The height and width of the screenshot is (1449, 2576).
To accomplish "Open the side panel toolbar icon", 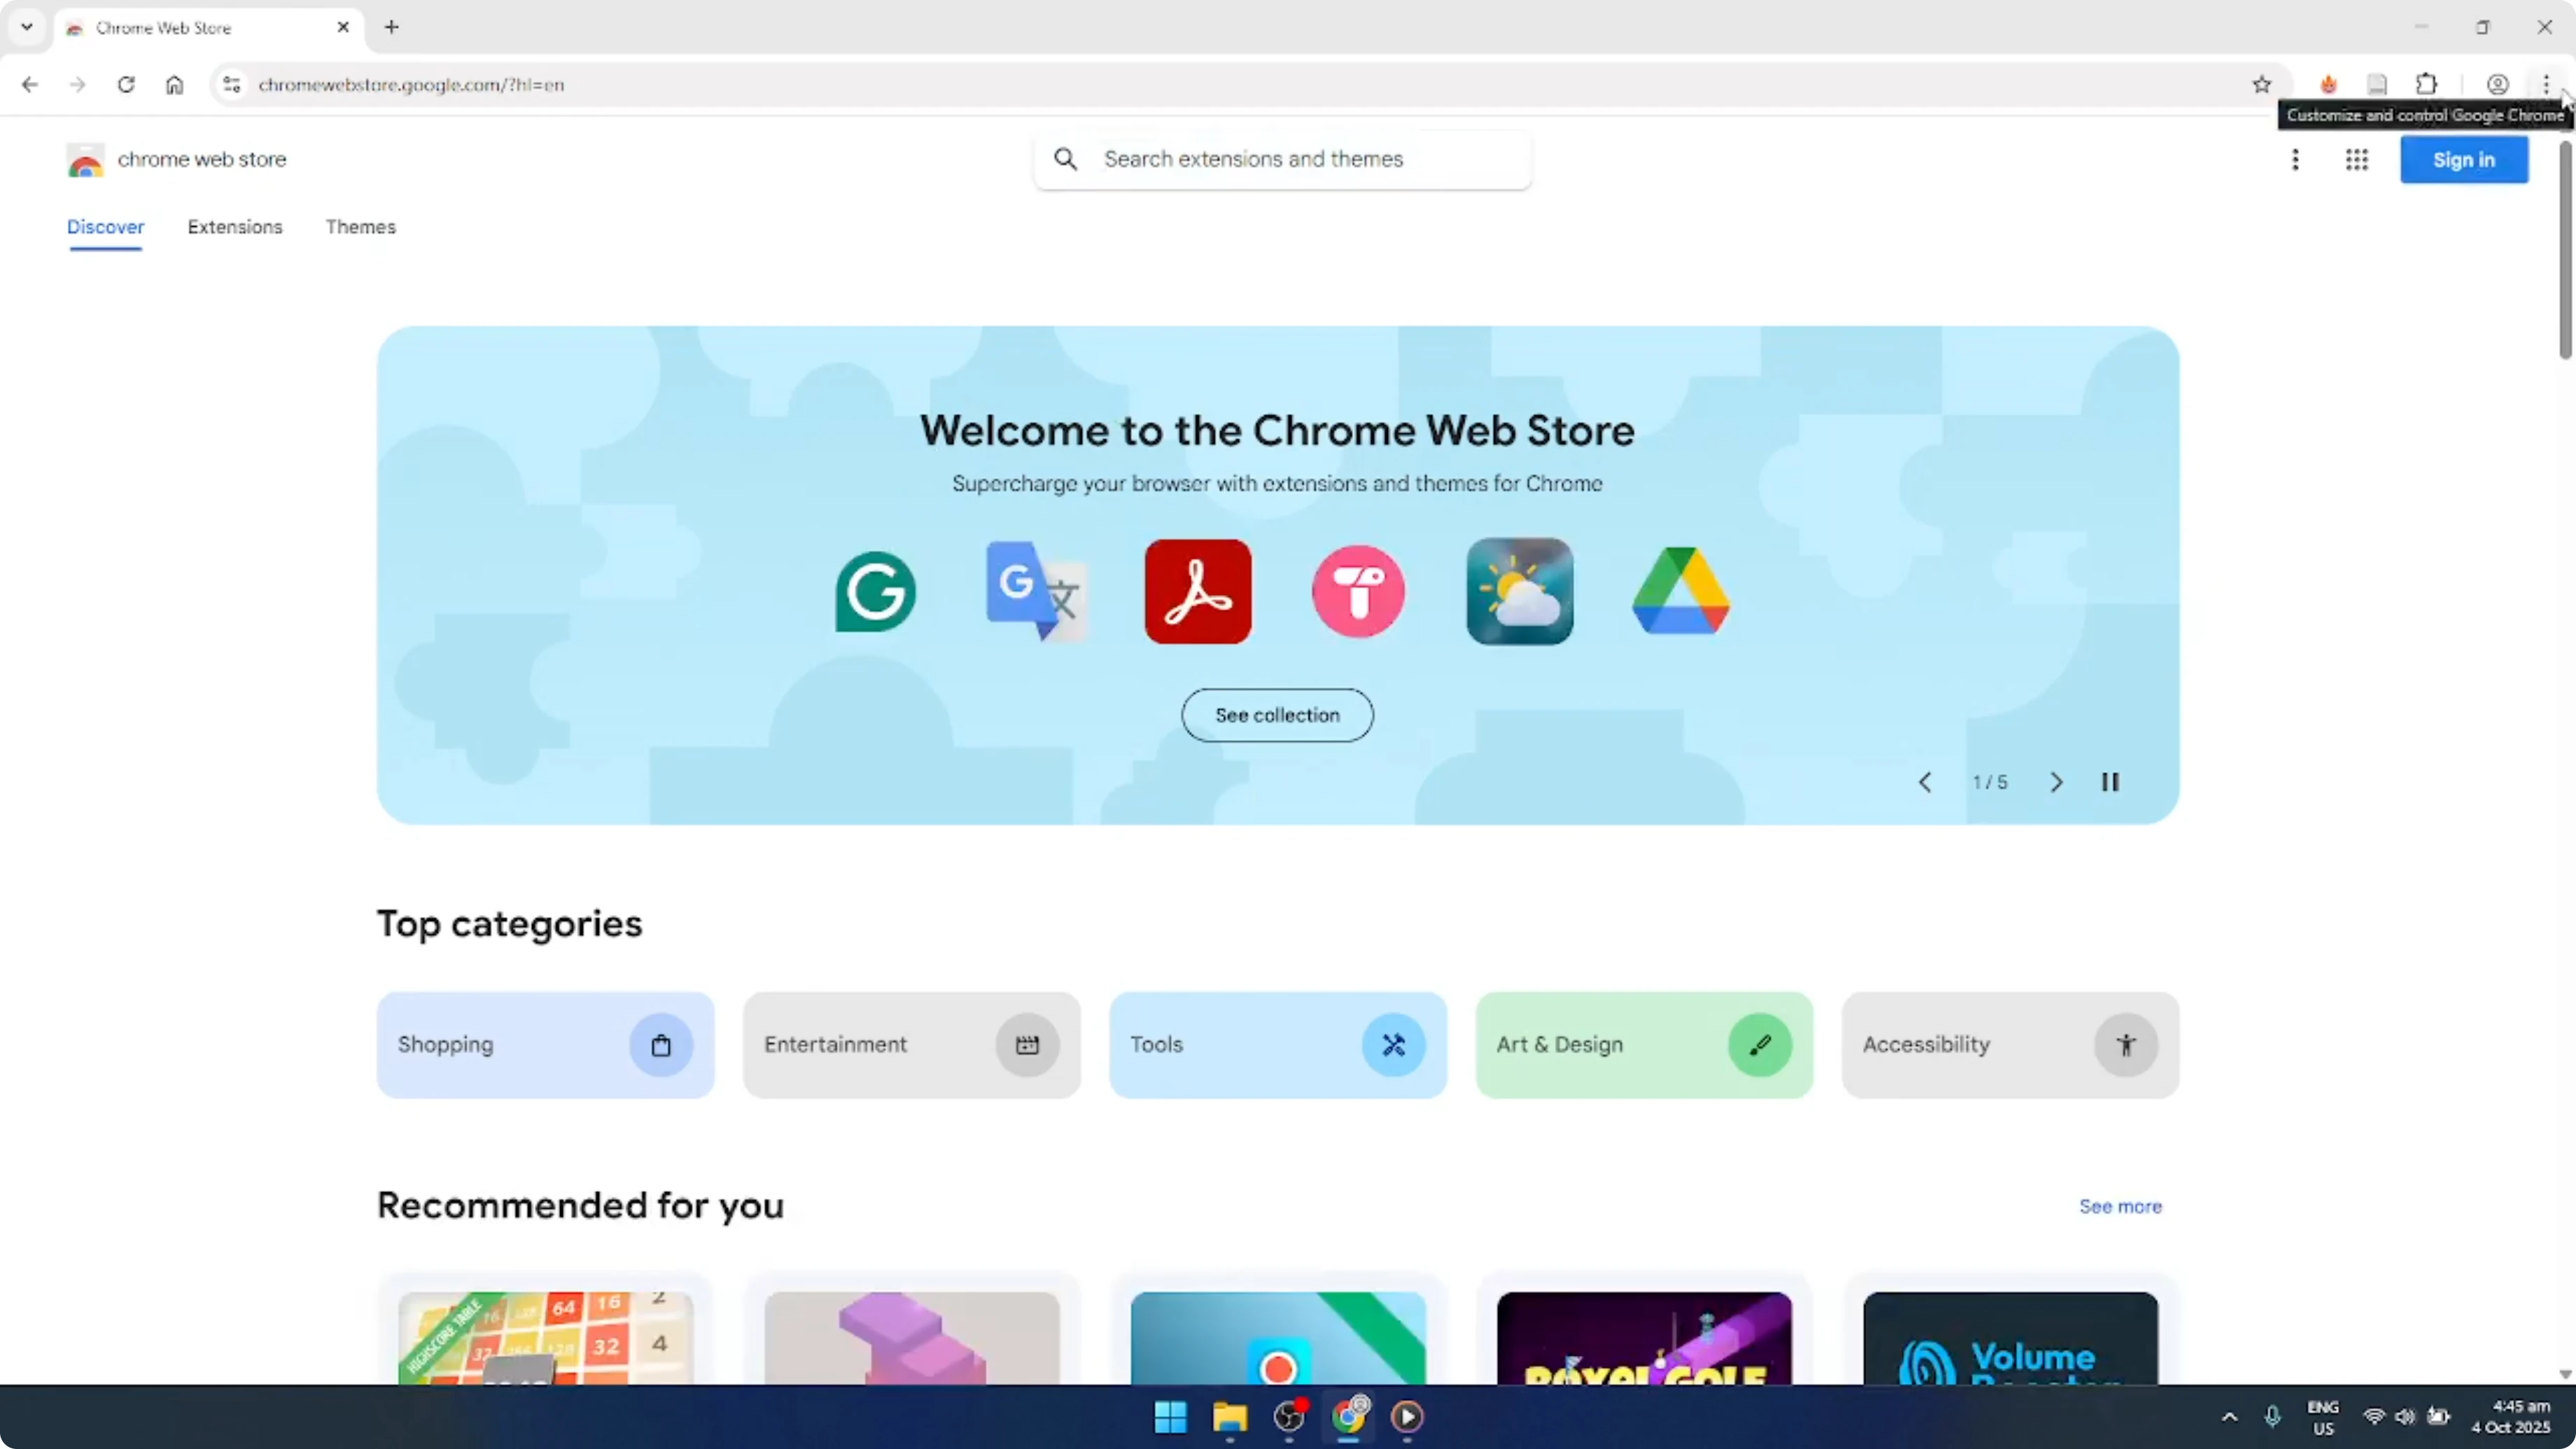I will [x=2377, y=85].
